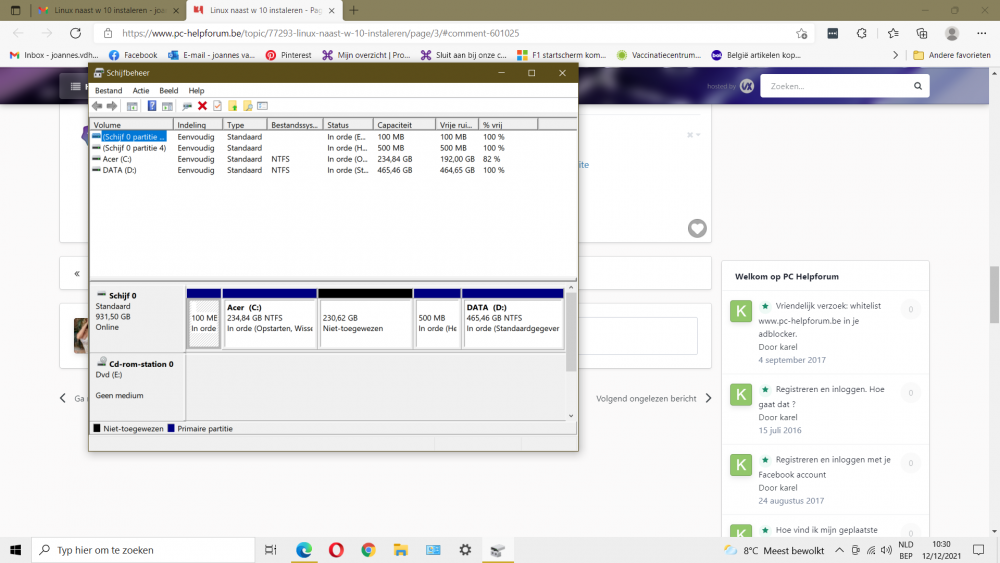This screenshot has width=1000, height=563.
Task: Open the Beeld menu
Action: [169, 91]
